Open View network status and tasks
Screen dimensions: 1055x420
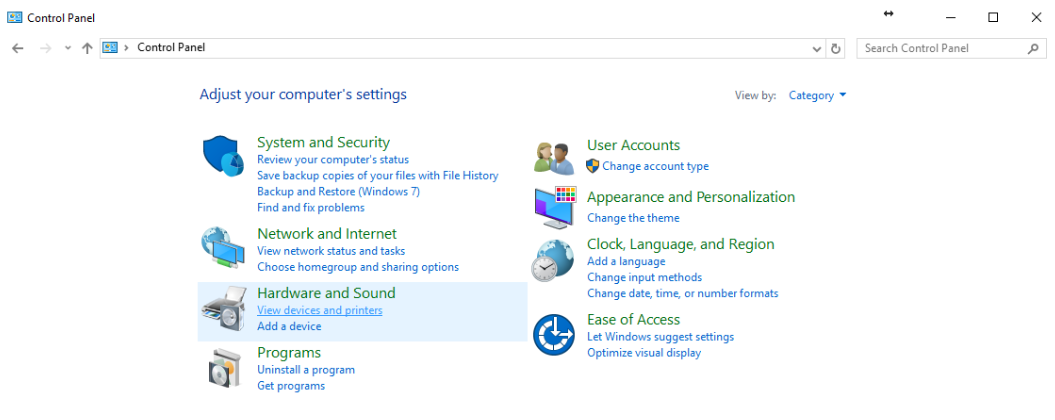(331, 251)
